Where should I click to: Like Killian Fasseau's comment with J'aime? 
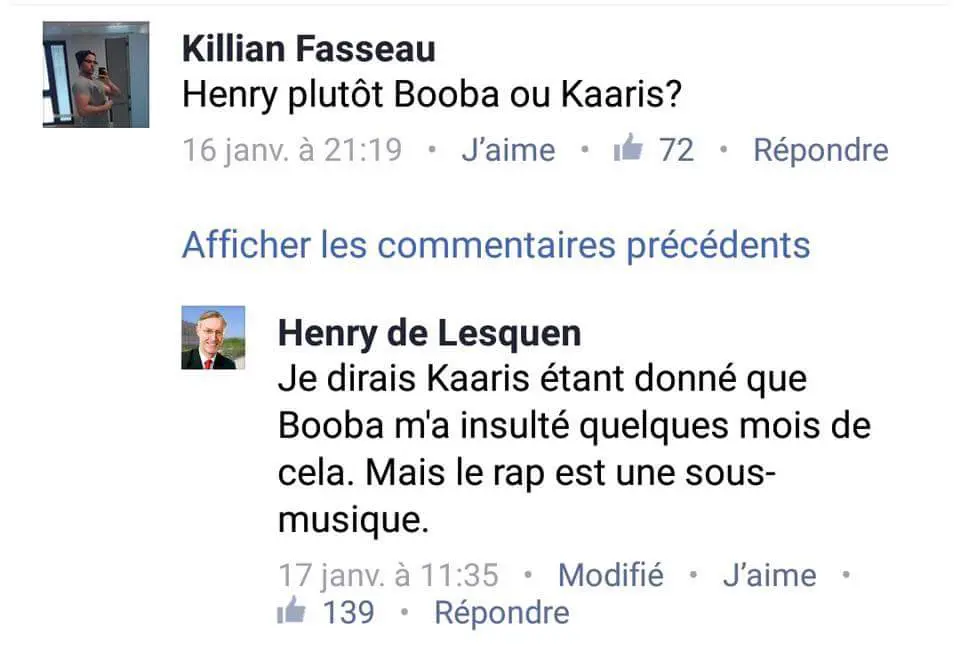pyautogui.click(x=508, y=150)
